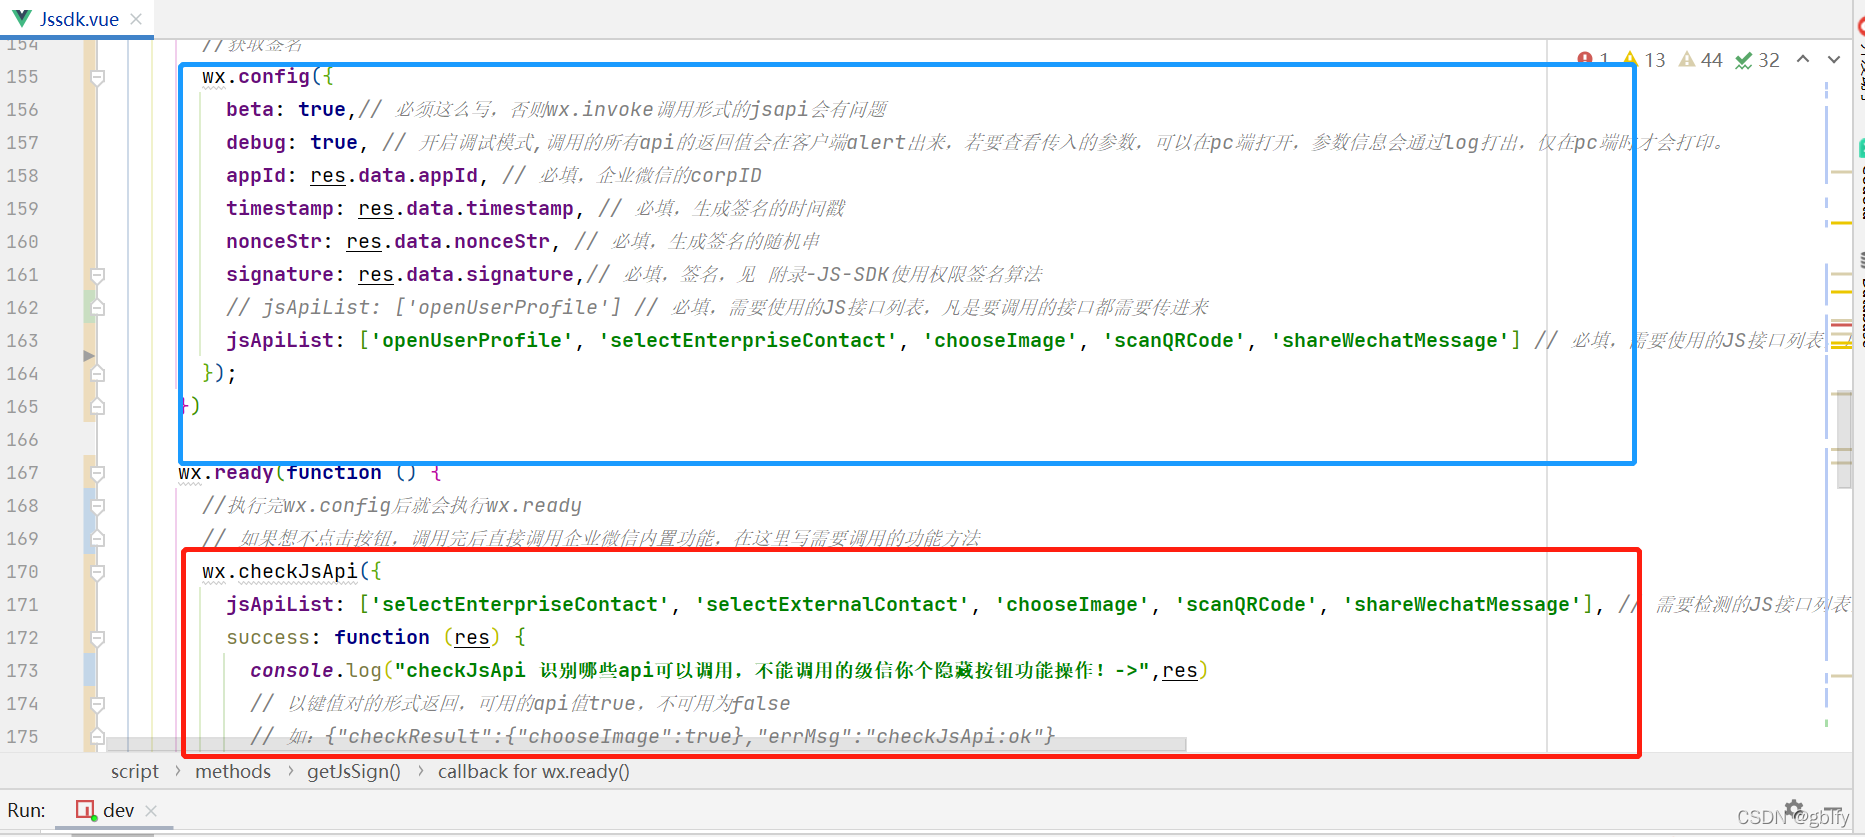Jump to previous highlighted error arrow

point(1803,59)
